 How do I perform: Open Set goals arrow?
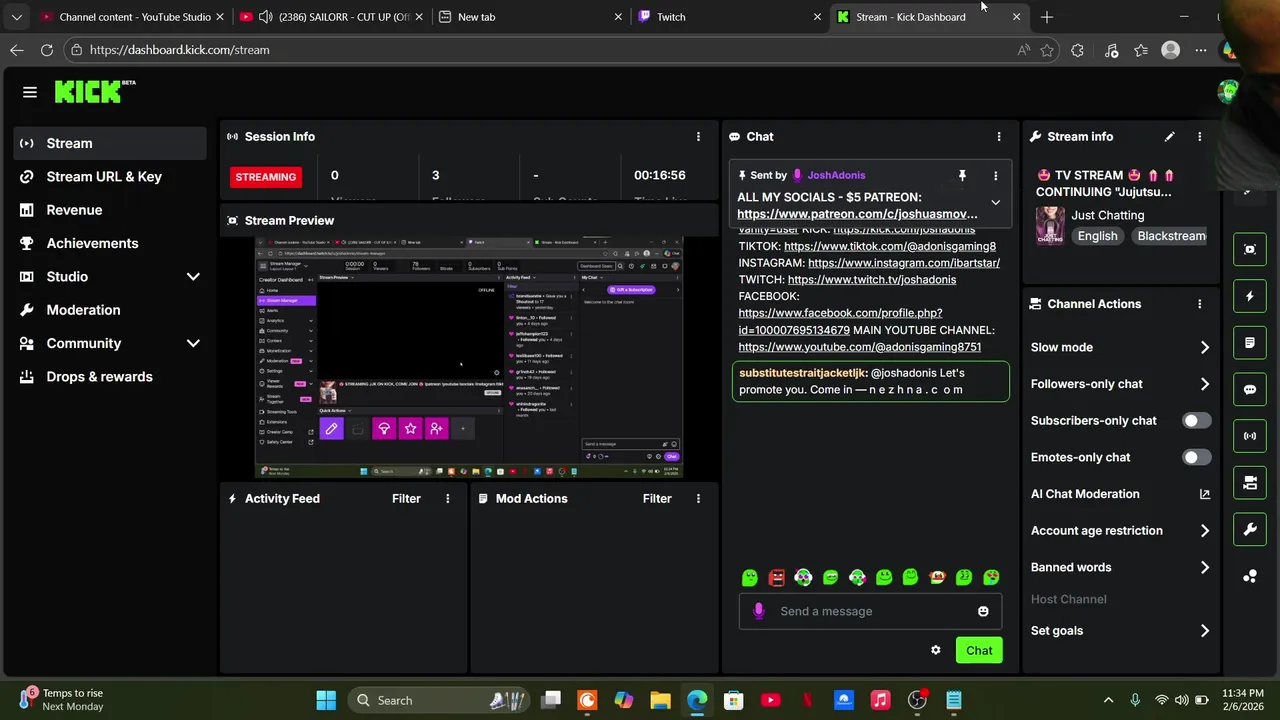click(1204, 631)
